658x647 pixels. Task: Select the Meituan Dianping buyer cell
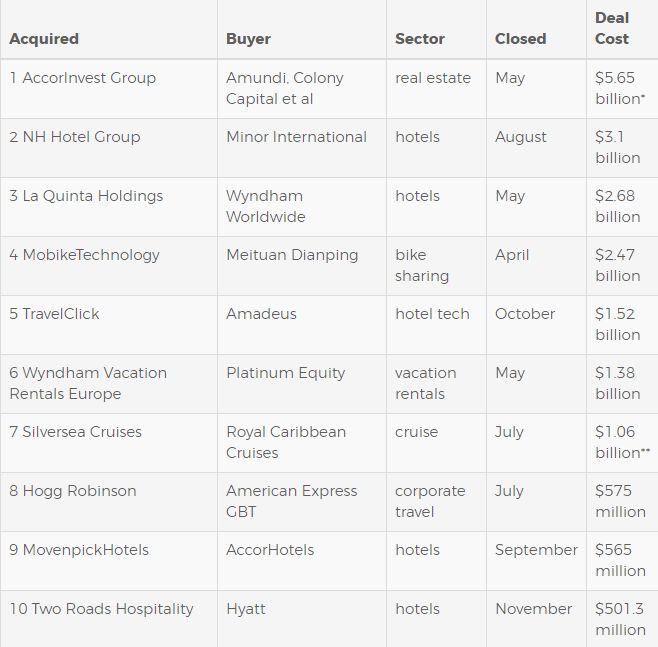(x=292, y=255)
